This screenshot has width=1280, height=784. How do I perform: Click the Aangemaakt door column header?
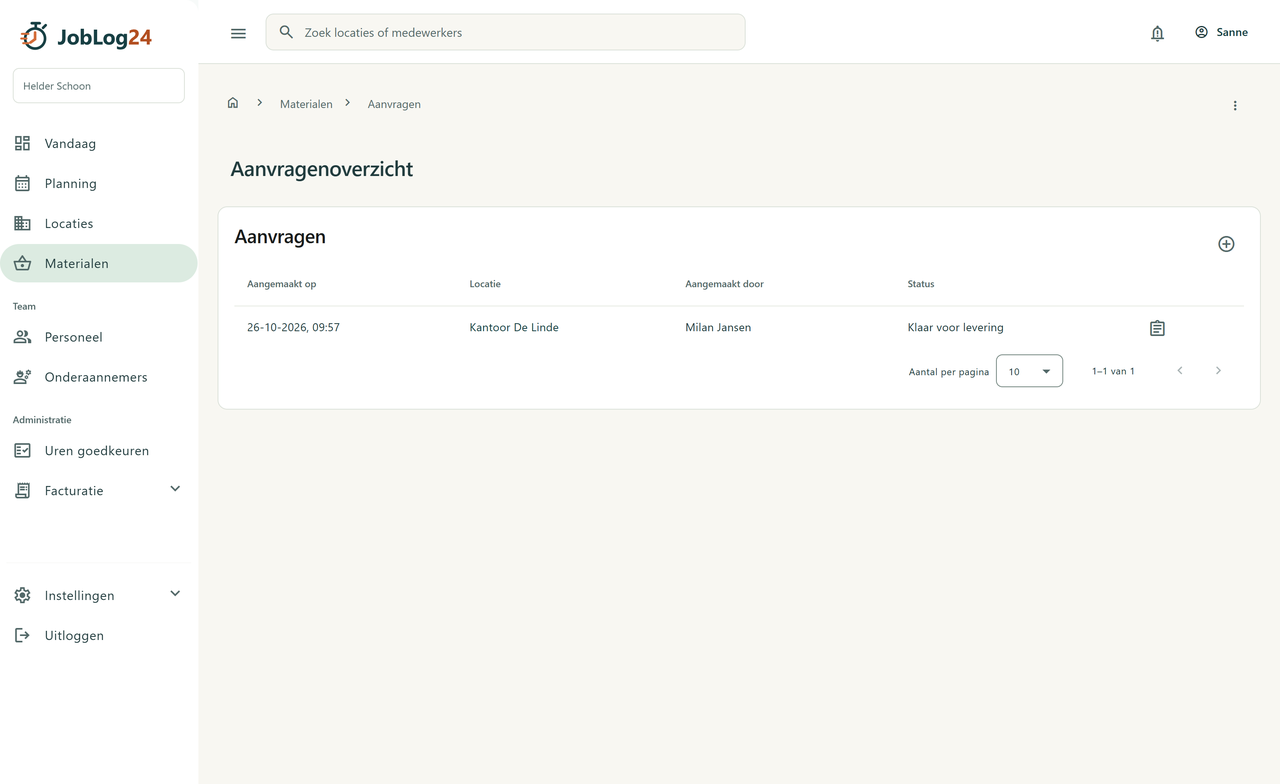pos(724,284)
